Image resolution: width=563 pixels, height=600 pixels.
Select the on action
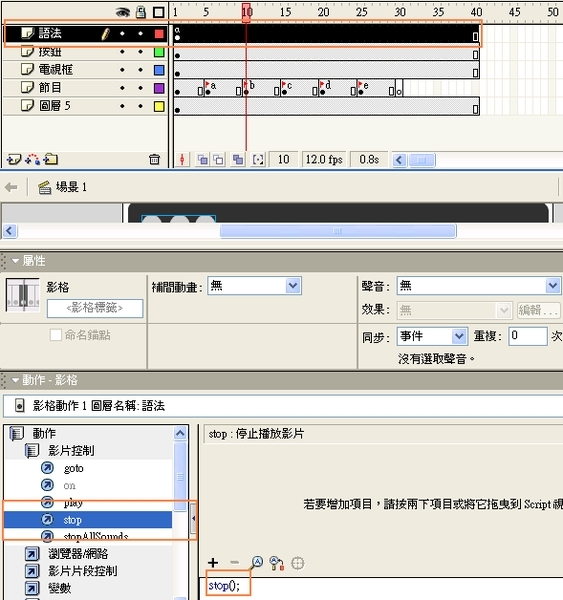tap(69, 486)
